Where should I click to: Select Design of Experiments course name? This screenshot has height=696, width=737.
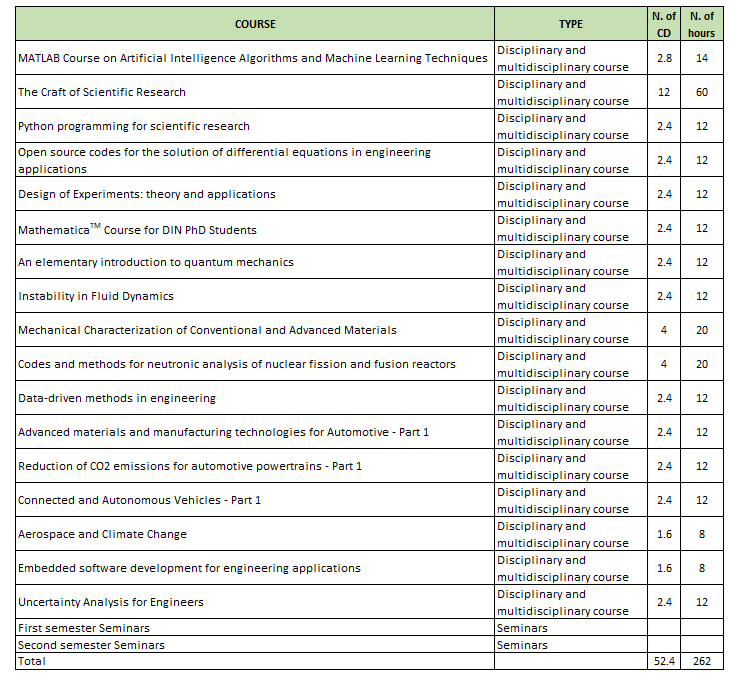147,194
